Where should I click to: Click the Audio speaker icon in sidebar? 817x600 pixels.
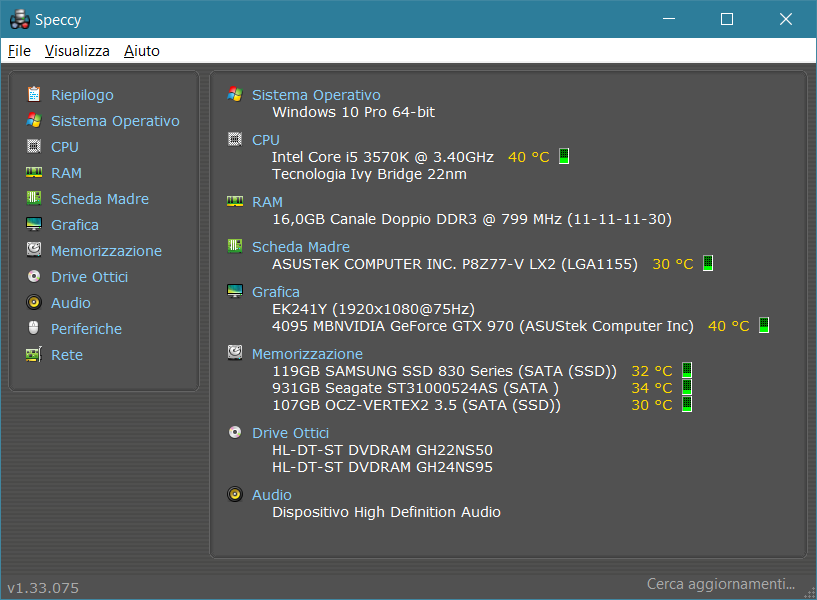click(x=34, y=302)
